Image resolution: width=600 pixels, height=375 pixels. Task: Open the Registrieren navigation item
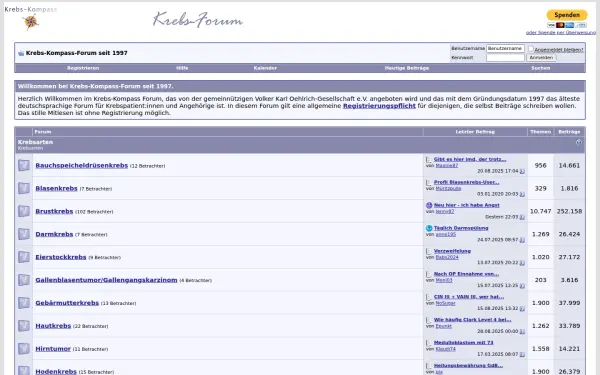[x=83, y=68]
